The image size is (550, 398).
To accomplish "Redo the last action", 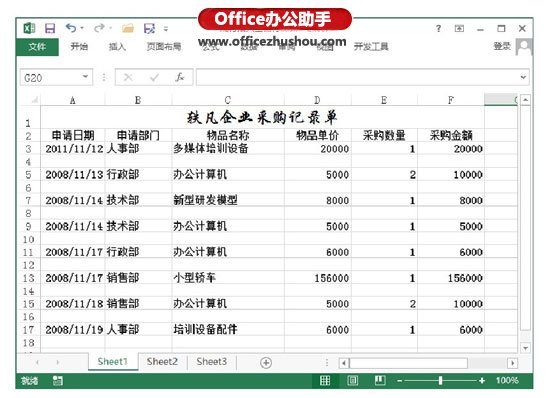I will coord(100,28).
